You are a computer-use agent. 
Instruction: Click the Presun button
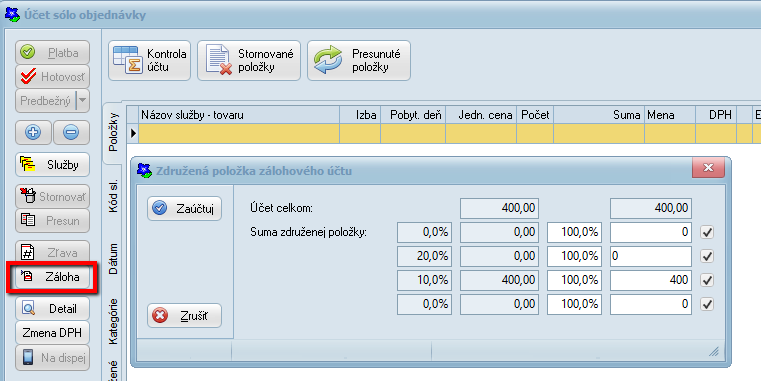(52, 221)
